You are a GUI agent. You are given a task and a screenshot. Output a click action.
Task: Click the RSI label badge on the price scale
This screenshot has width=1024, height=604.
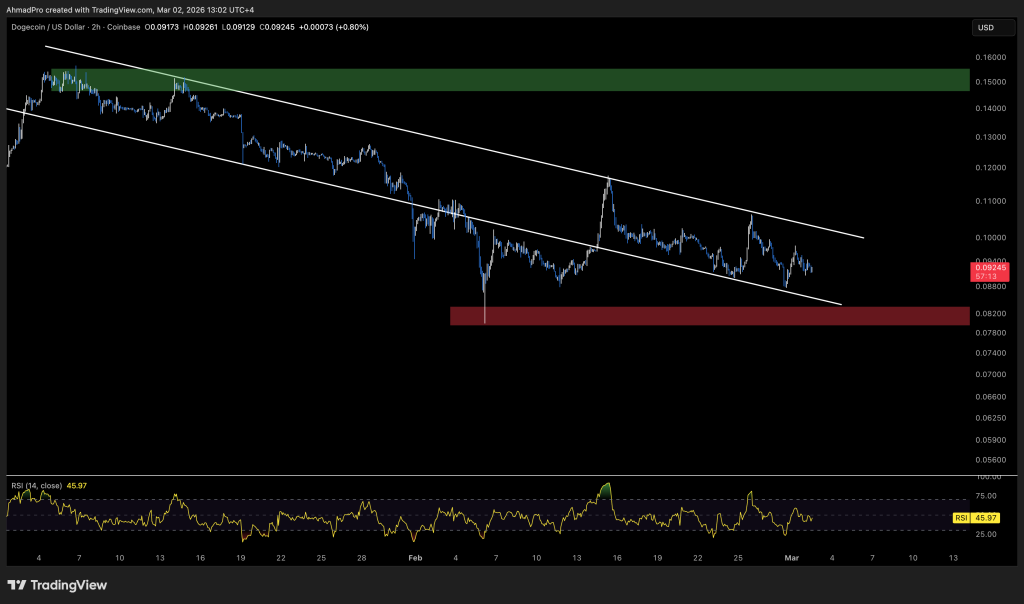click(962, 518)
